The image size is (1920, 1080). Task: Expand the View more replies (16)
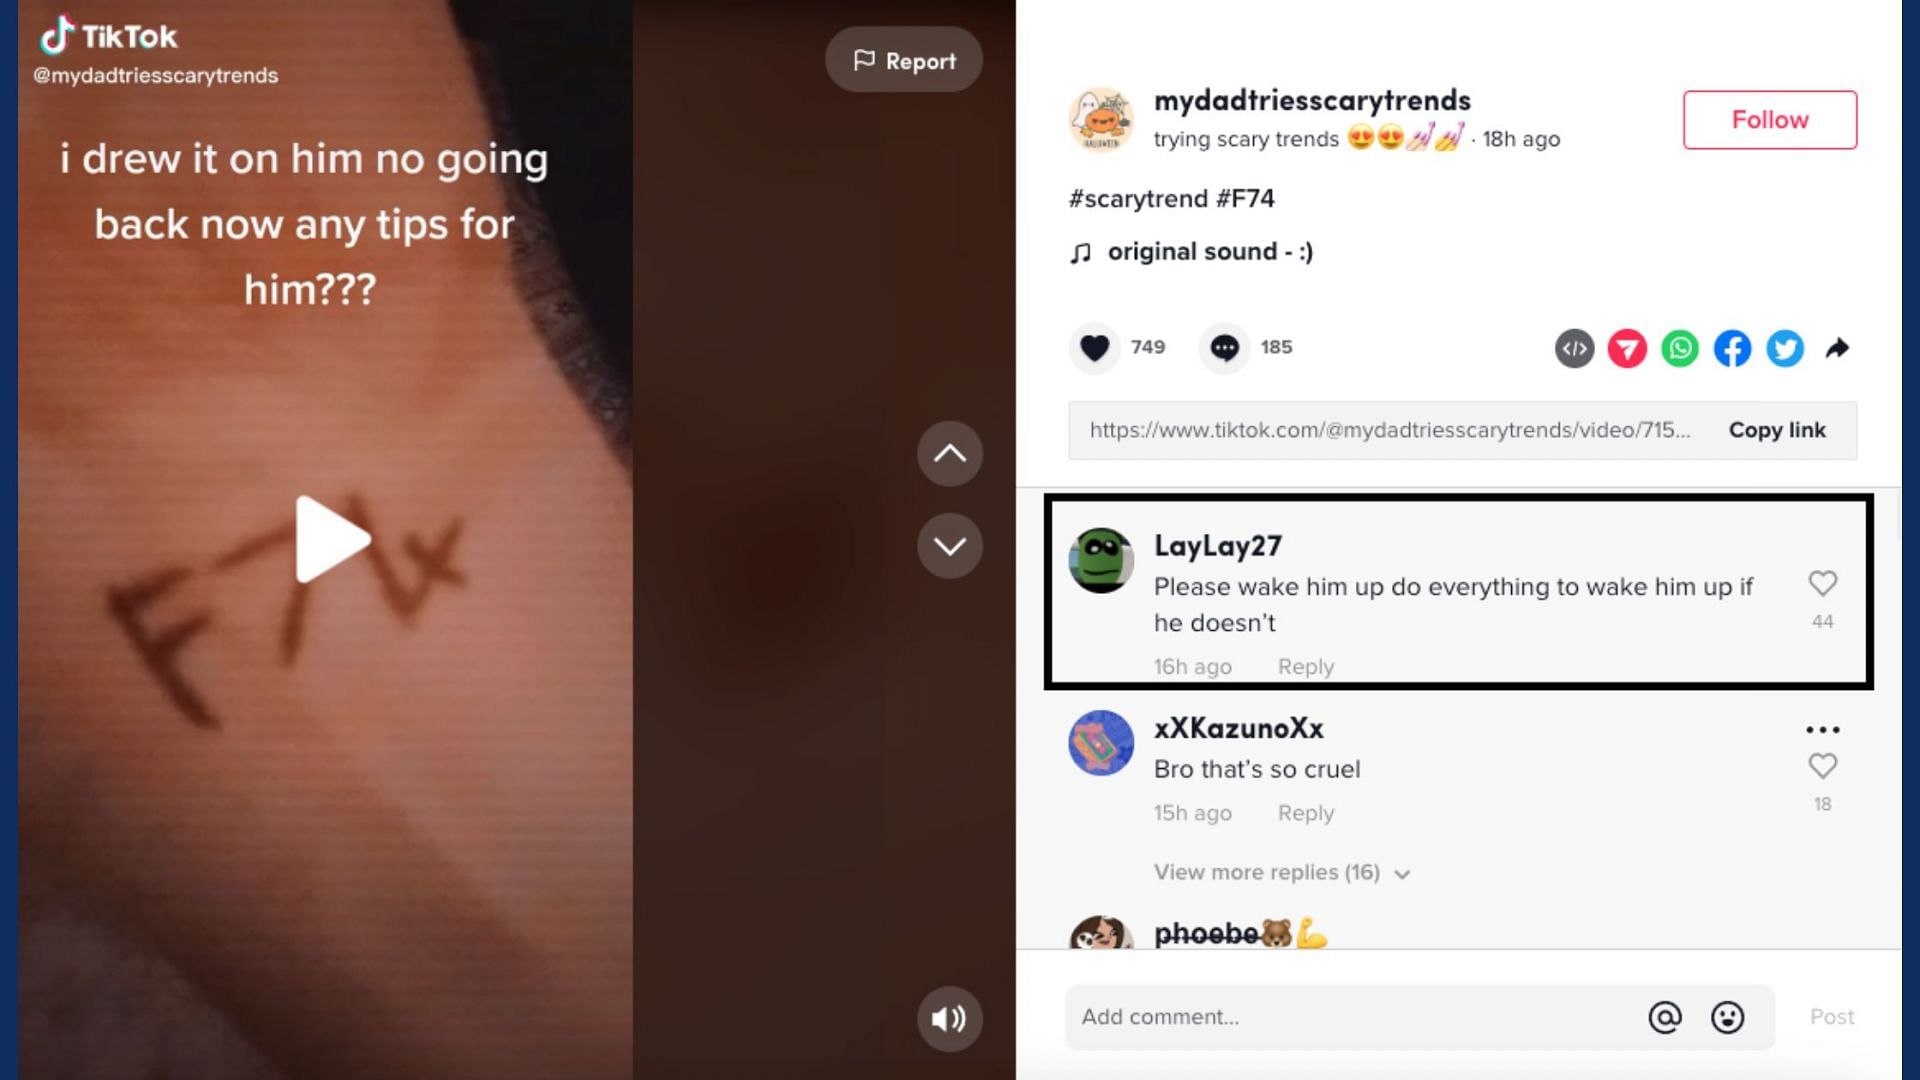point(1279,872)
